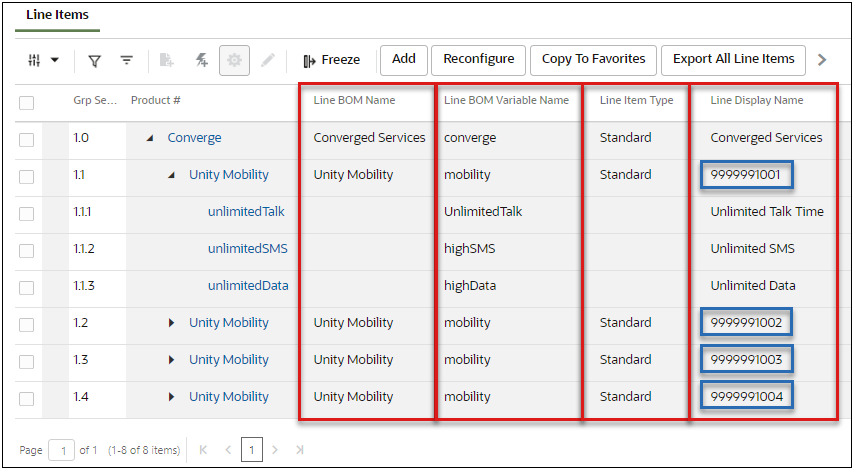Collapse the Converge tree row

(150, 138)
